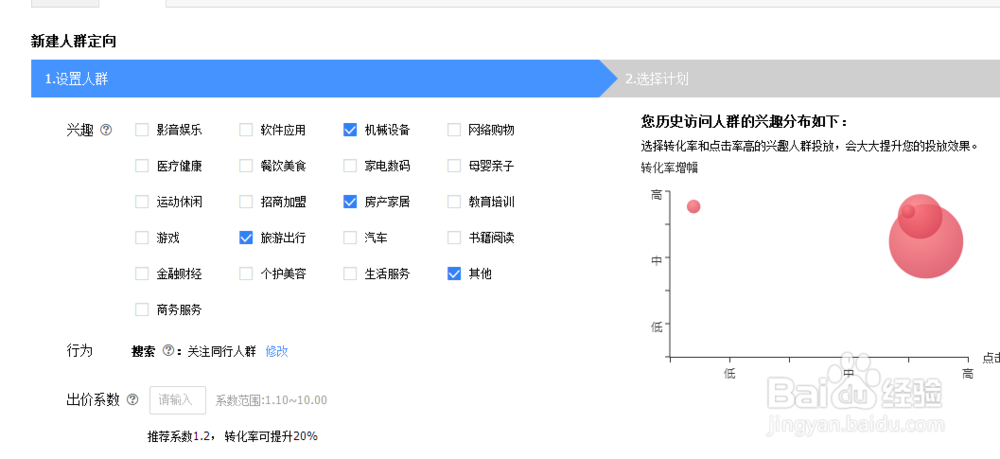Viewport: 1000px width, 459px height.
Task: Open help icon next to 兴趣
Action: [107, 130]
